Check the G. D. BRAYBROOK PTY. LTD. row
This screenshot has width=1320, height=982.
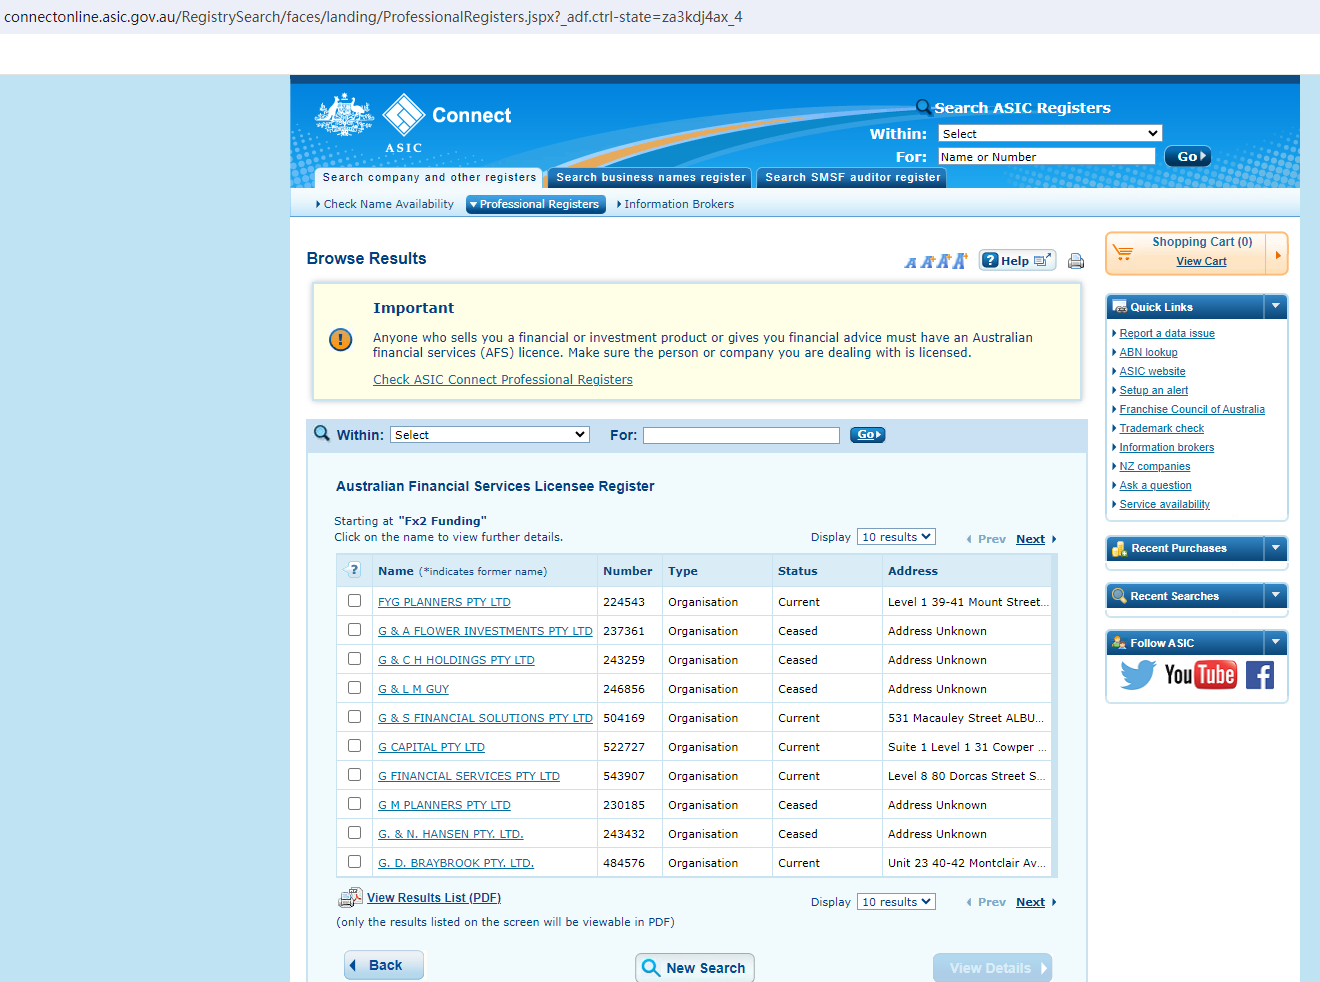coord(354,862)
